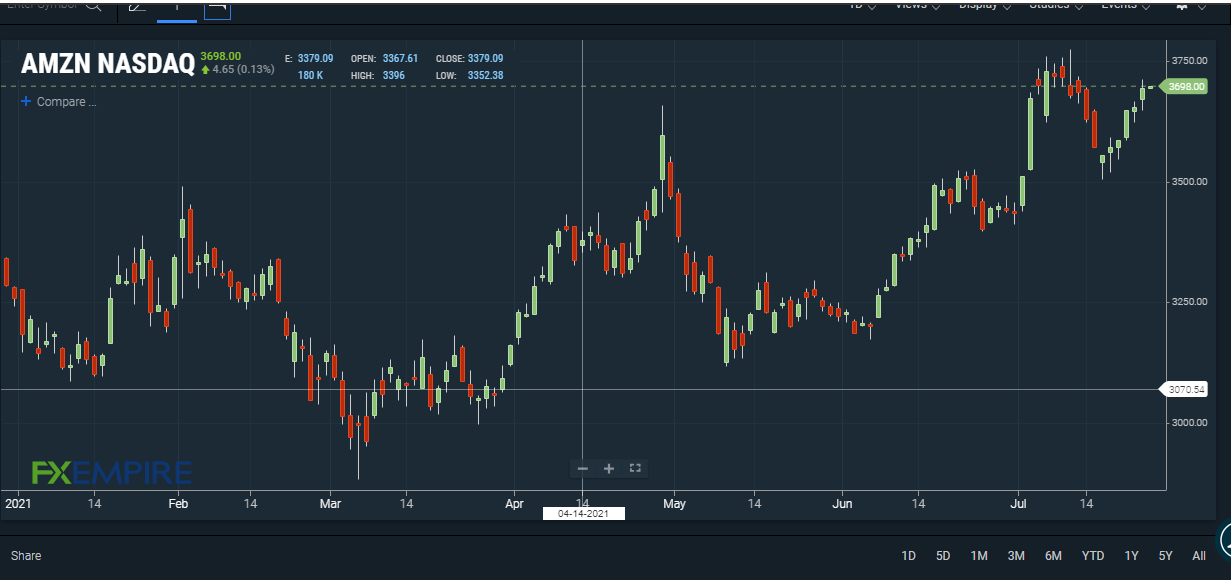Zoom out the chart with the minus icon
The image size is (1231, 580).
click(583, 468)
